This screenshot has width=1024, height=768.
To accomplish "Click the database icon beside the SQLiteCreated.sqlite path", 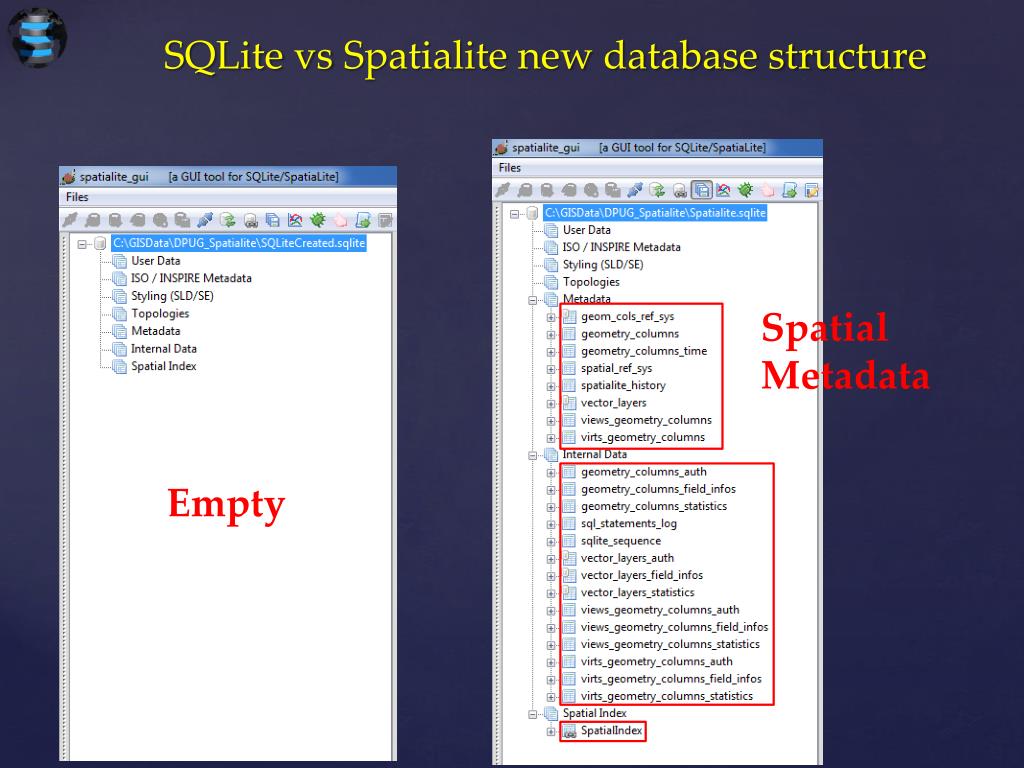I will 100,244.
